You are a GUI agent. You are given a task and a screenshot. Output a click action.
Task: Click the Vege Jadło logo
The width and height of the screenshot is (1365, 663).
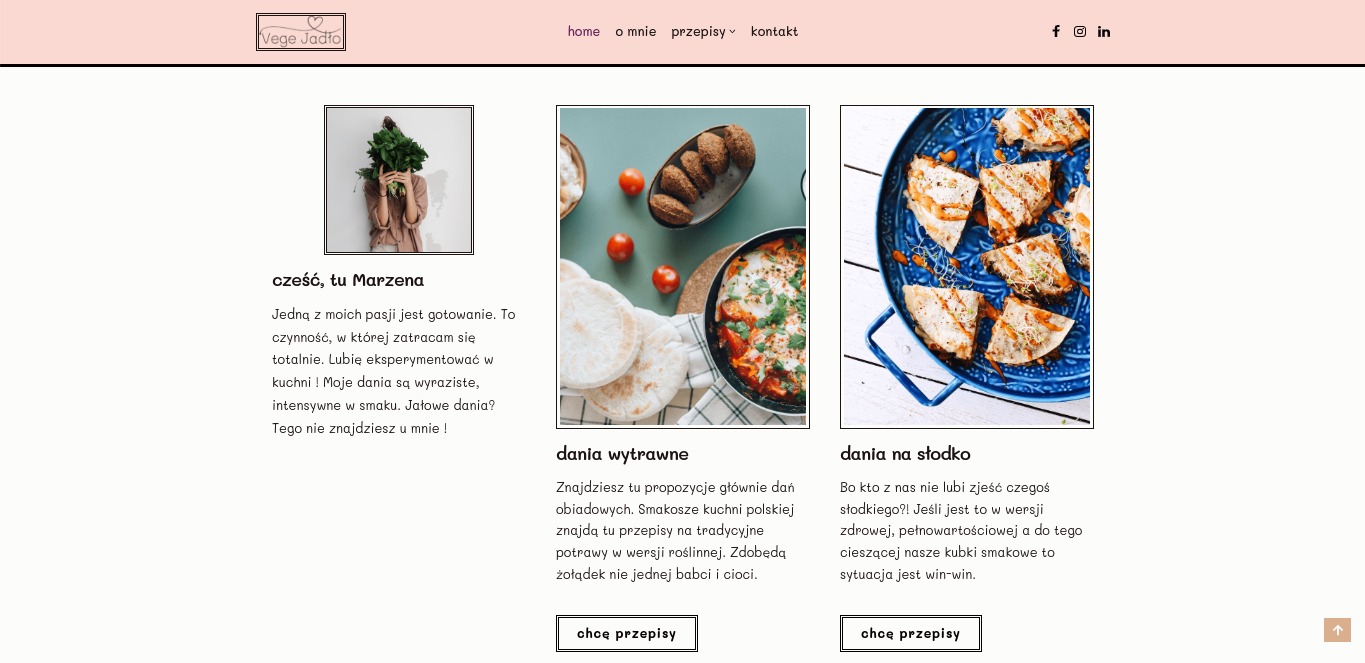(x=301, y=32)
